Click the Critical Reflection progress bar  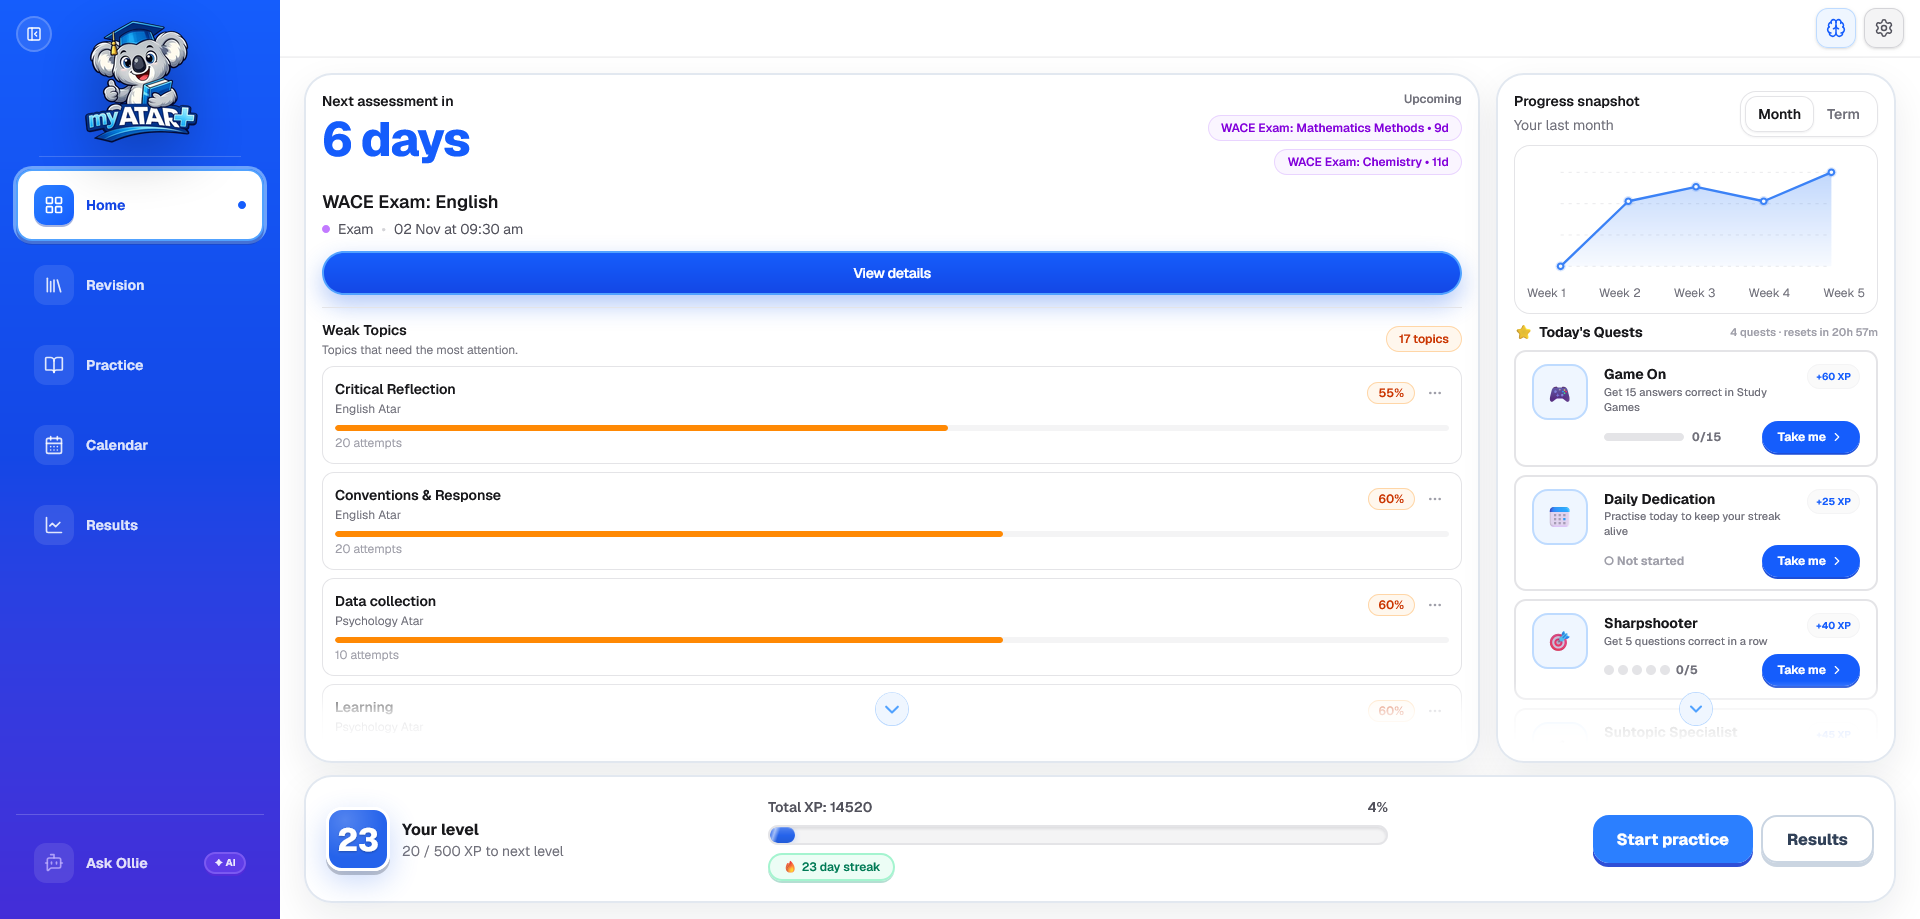892,428
